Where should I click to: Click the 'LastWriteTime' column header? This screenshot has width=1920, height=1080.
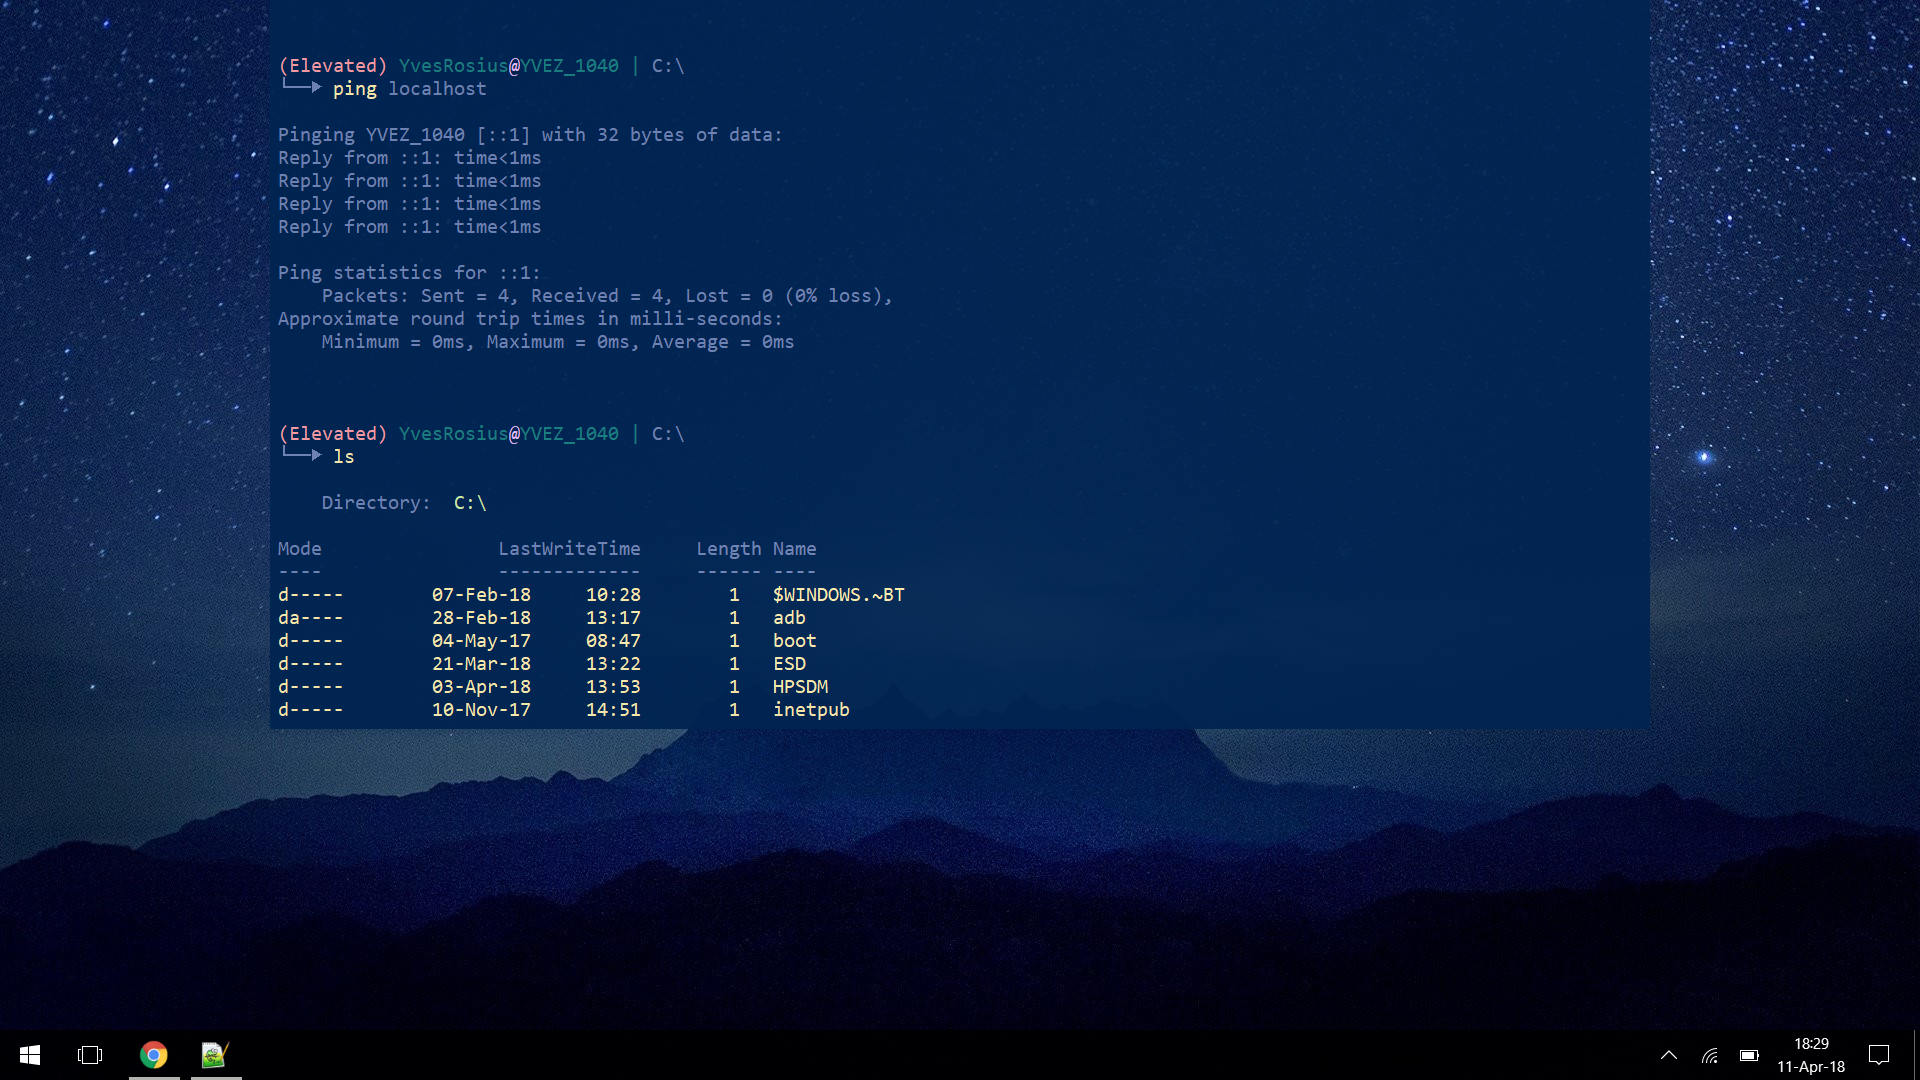pyautogui.click(x=570, y=549)
